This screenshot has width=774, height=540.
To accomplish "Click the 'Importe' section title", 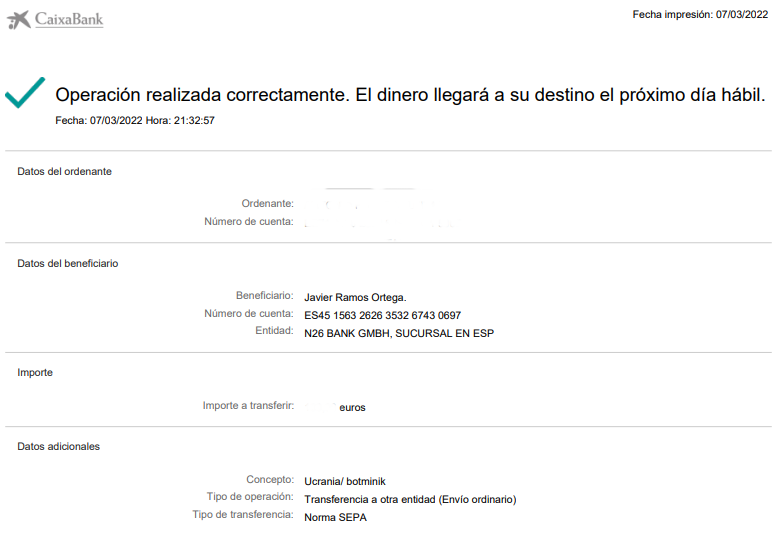I will point(35,373).
